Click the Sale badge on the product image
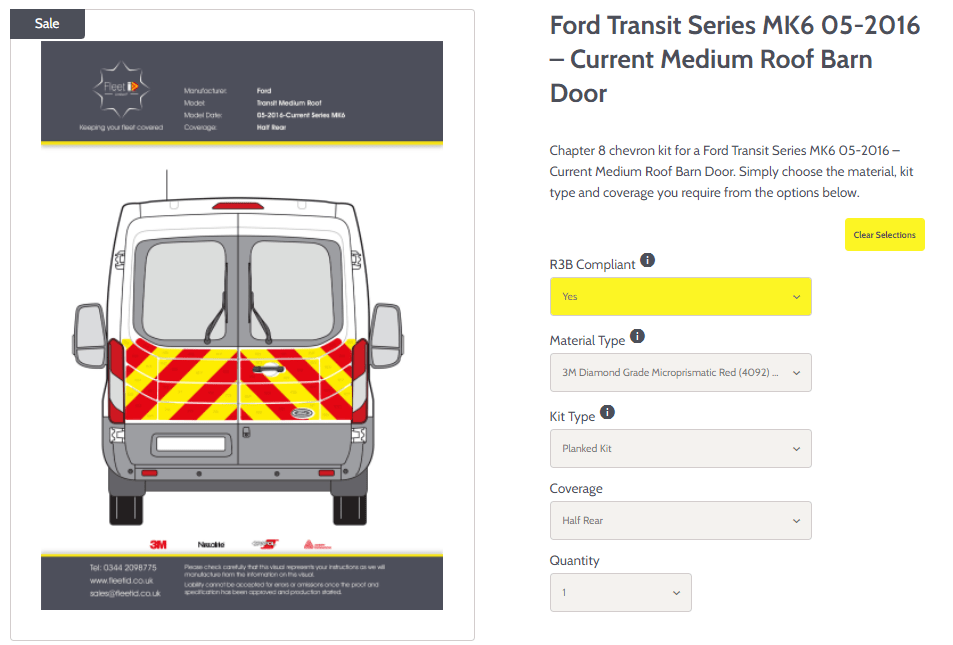Viewport: 953px width, 645px height. 47,24
